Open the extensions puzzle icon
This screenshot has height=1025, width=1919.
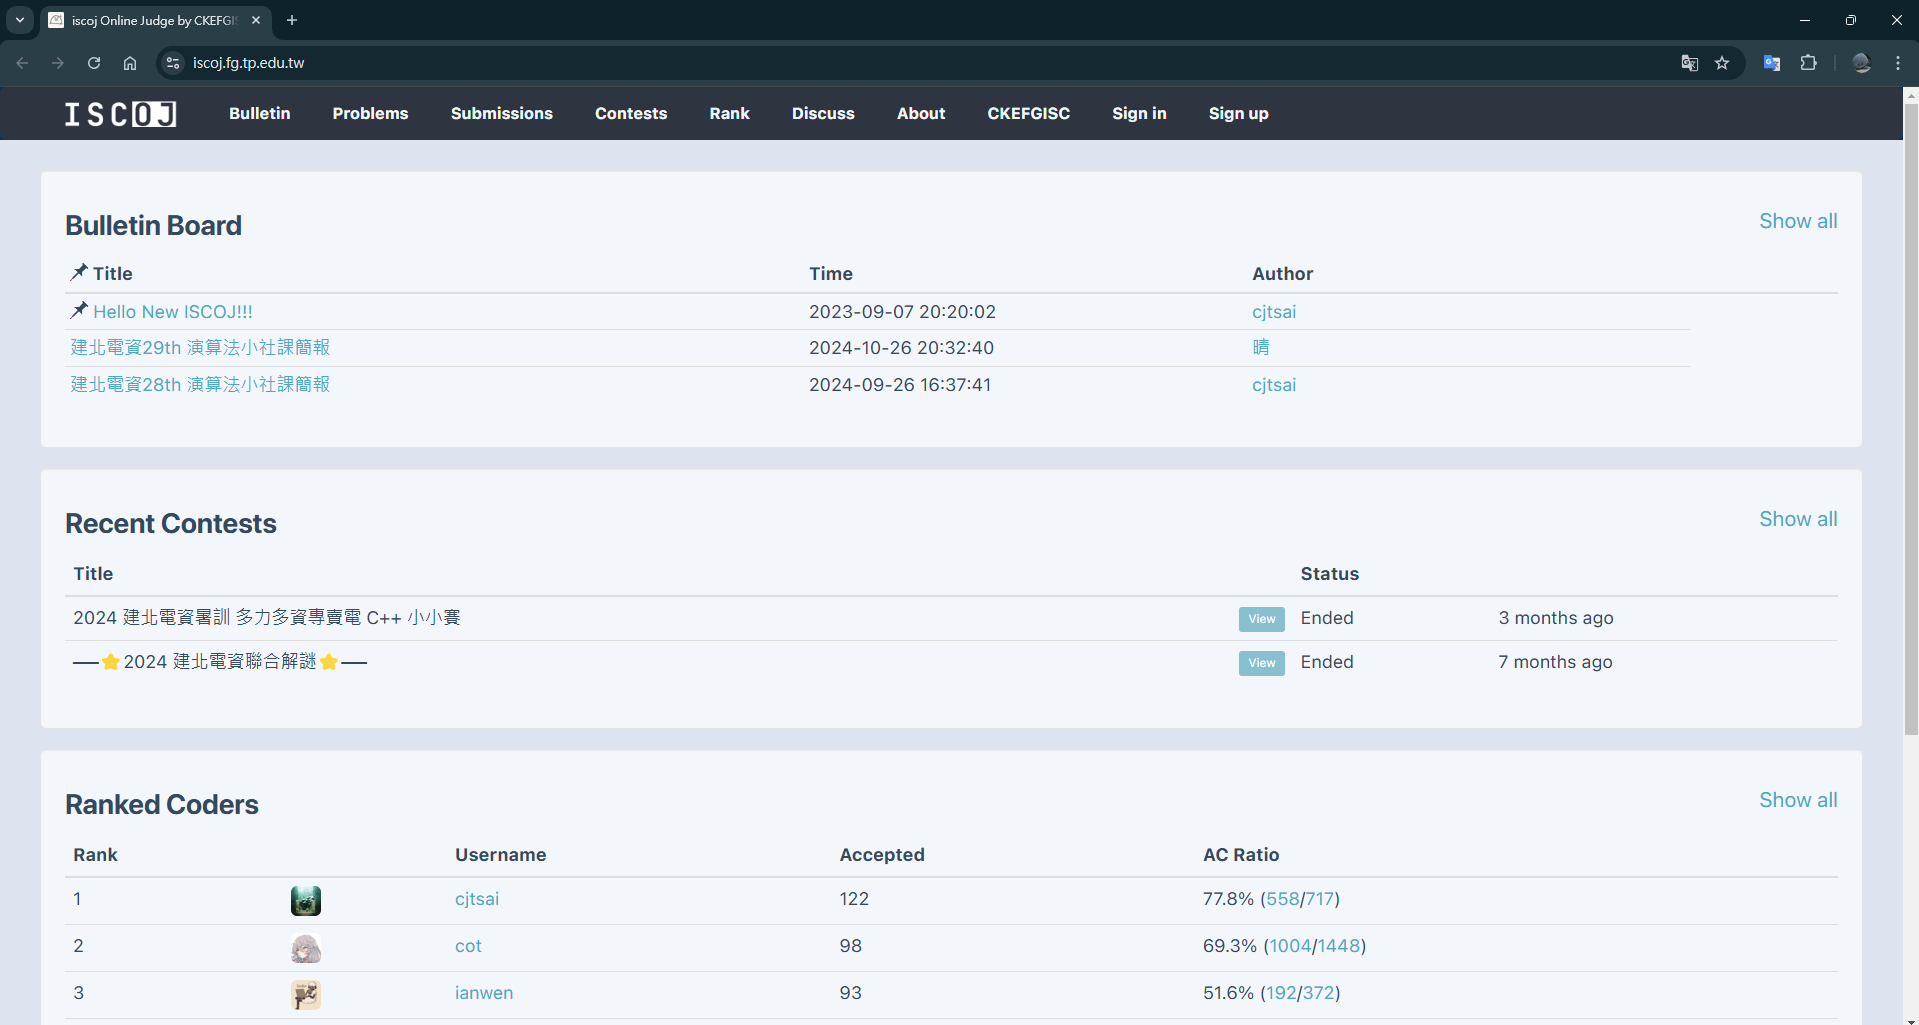[x=1808, y=63]
